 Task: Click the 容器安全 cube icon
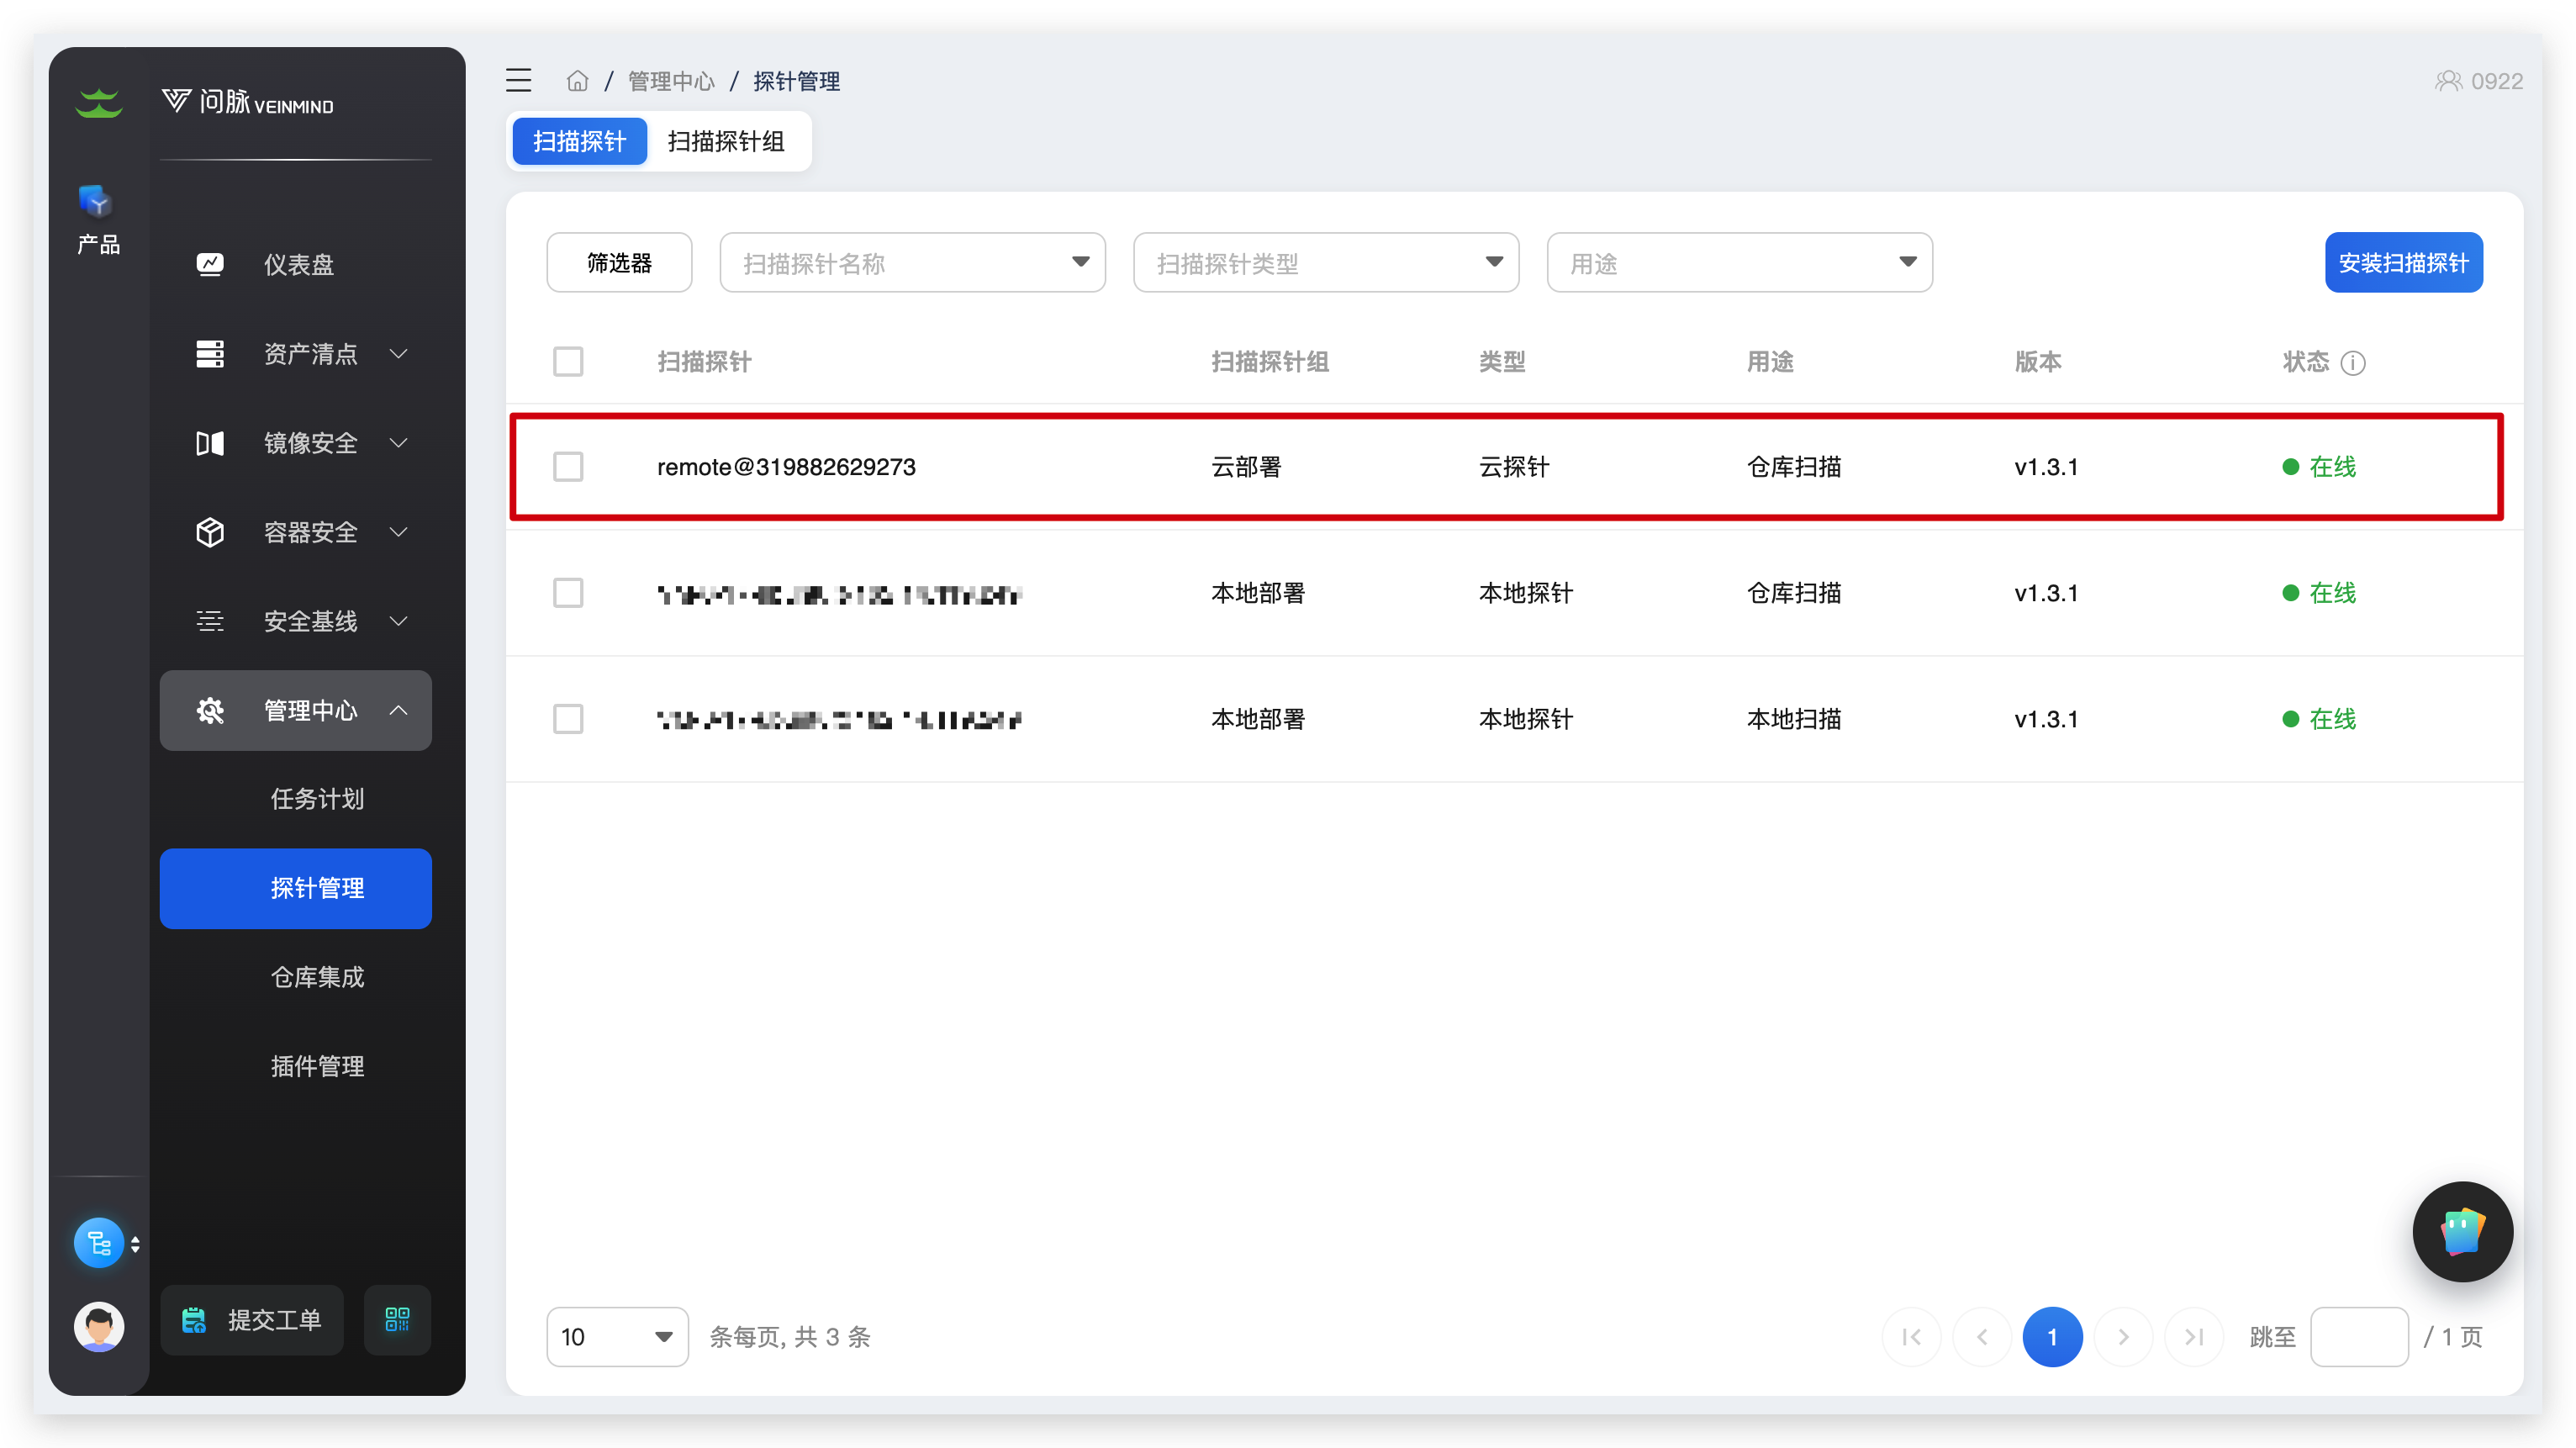[x=210, y=532]
